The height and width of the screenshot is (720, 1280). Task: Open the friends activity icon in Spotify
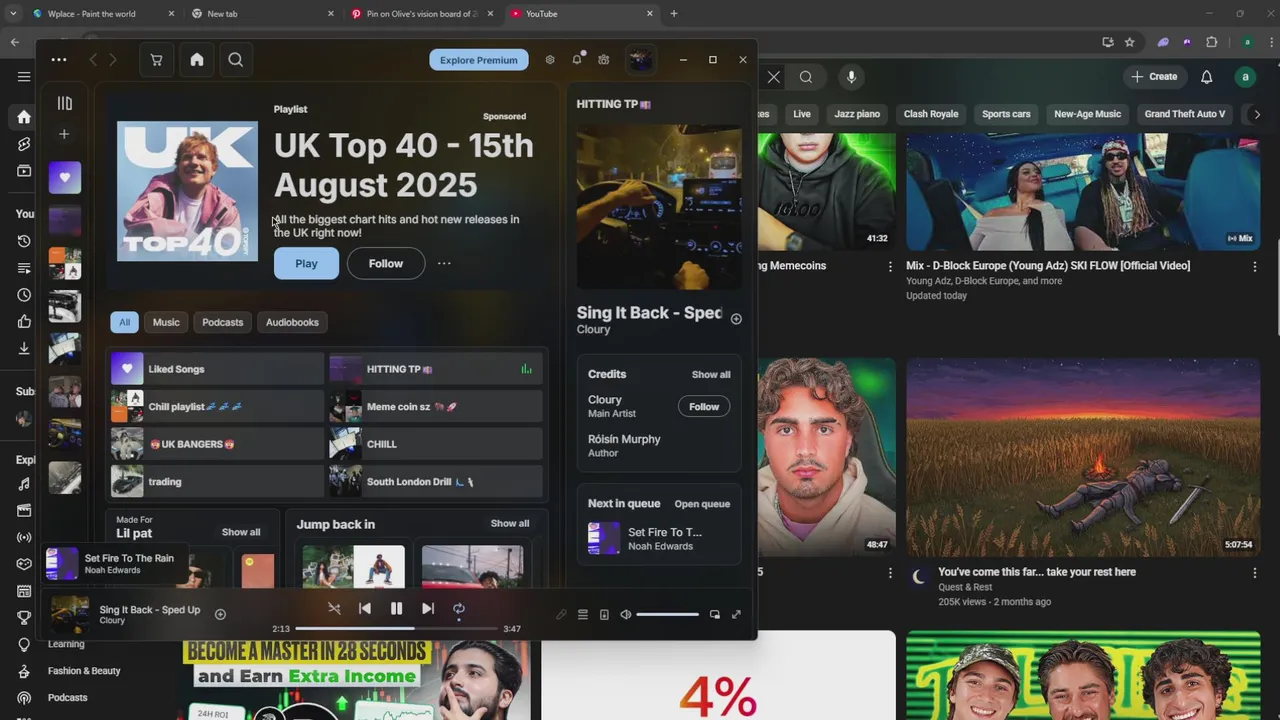pos(604,60)
